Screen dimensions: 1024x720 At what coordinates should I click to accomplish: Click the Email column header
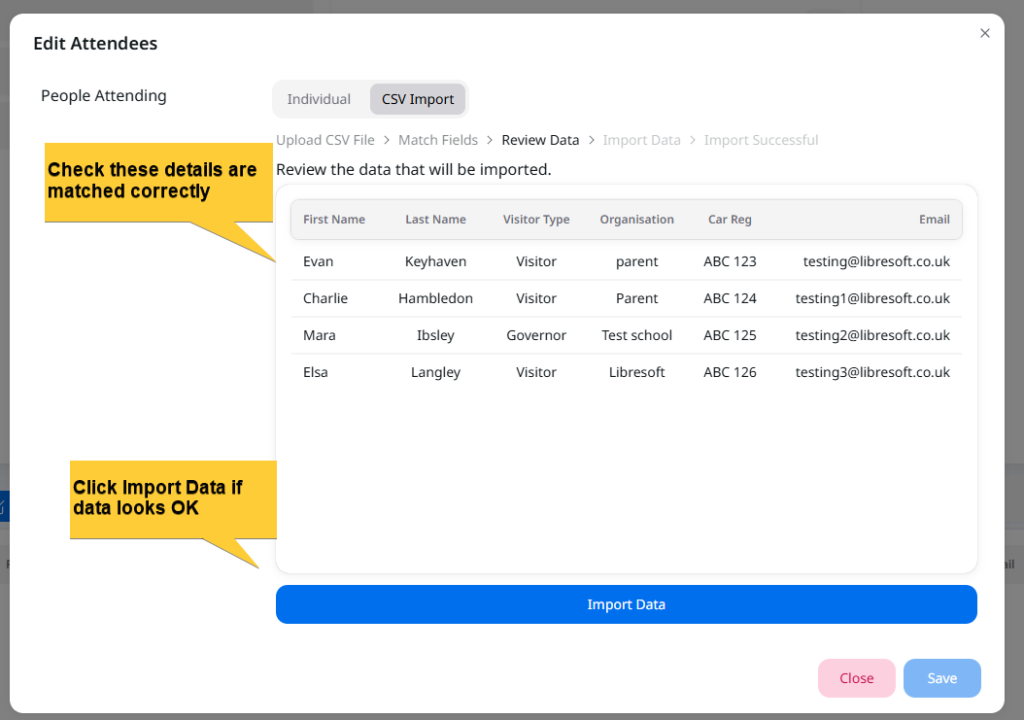point(934,219)
